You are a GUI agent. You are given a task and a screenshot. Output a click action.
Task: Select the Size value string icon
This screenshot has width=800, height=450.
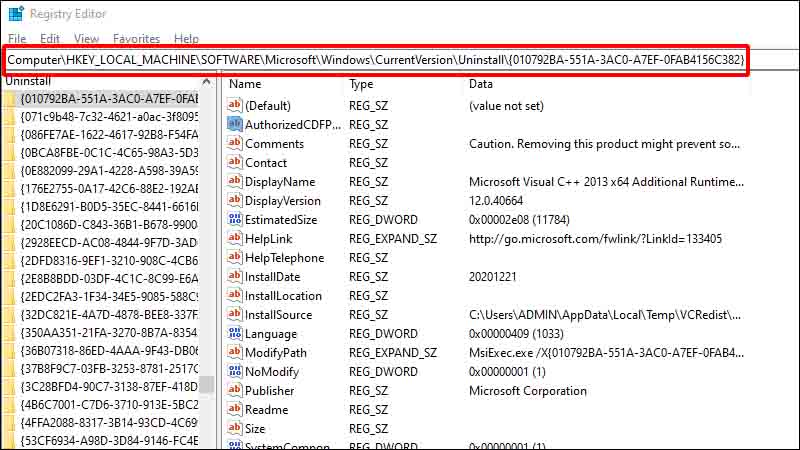click(x=235, y=428)
